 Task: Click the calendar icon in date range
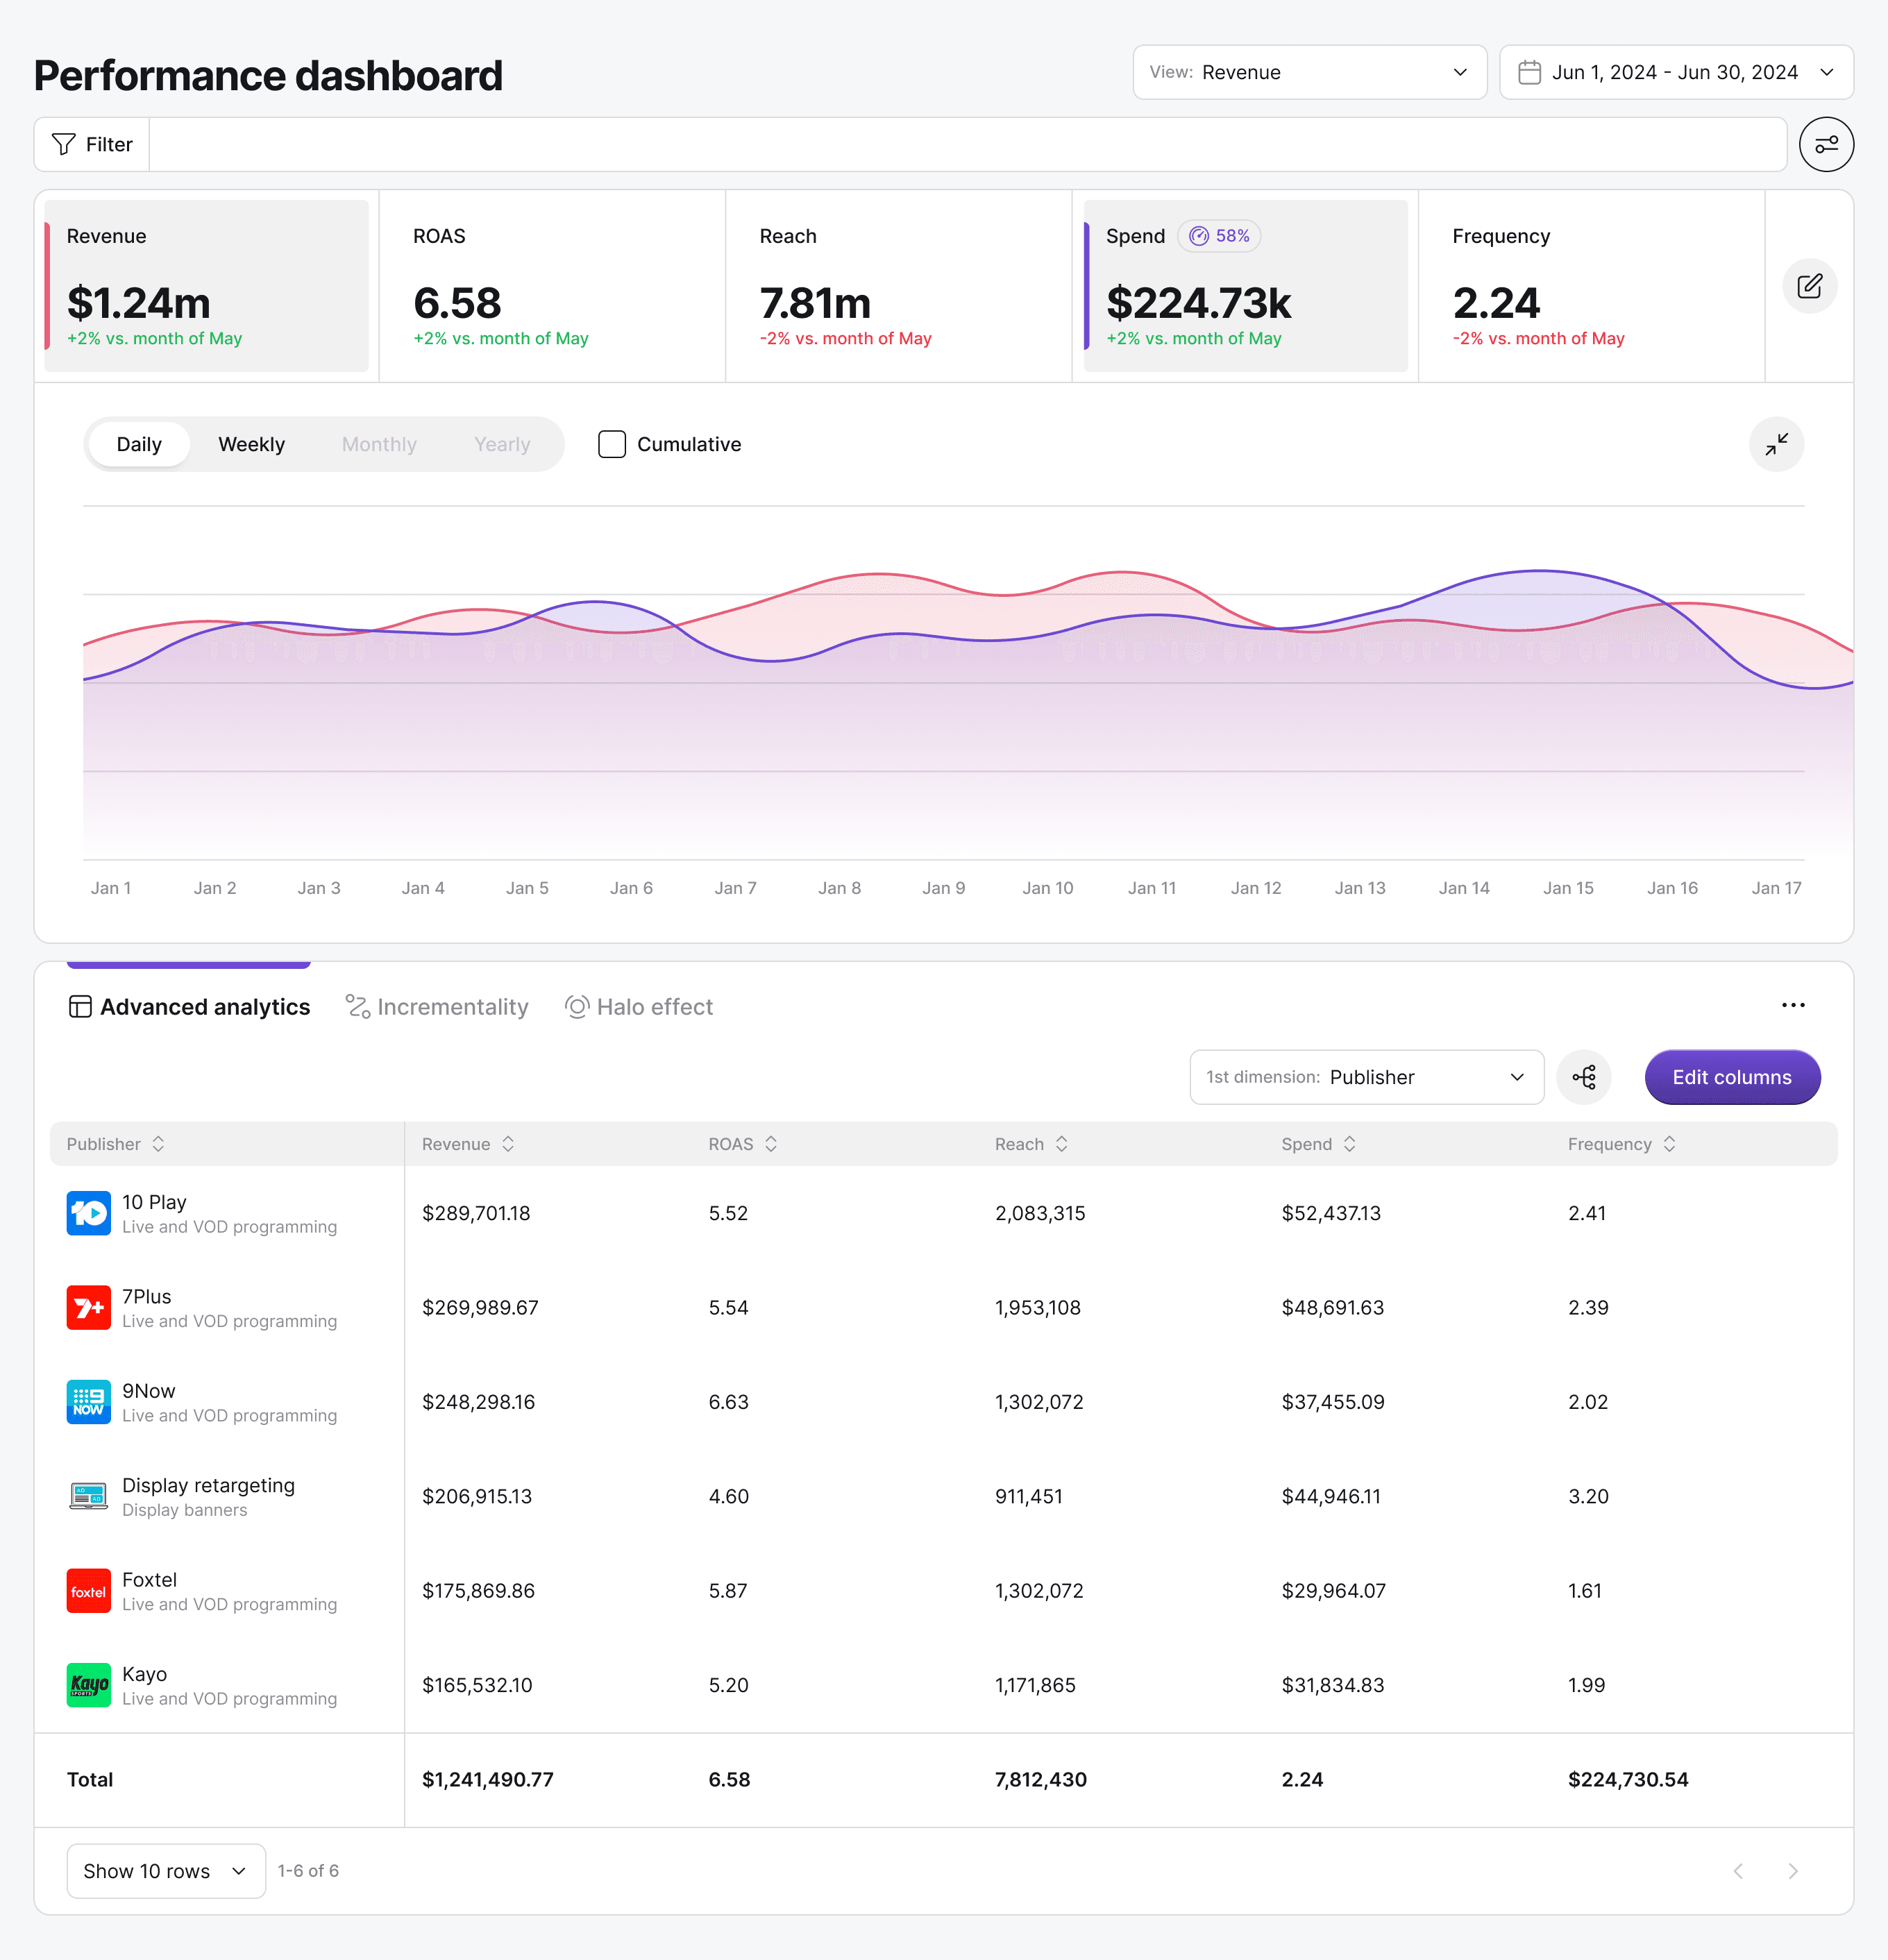[x=1529, y=72]
